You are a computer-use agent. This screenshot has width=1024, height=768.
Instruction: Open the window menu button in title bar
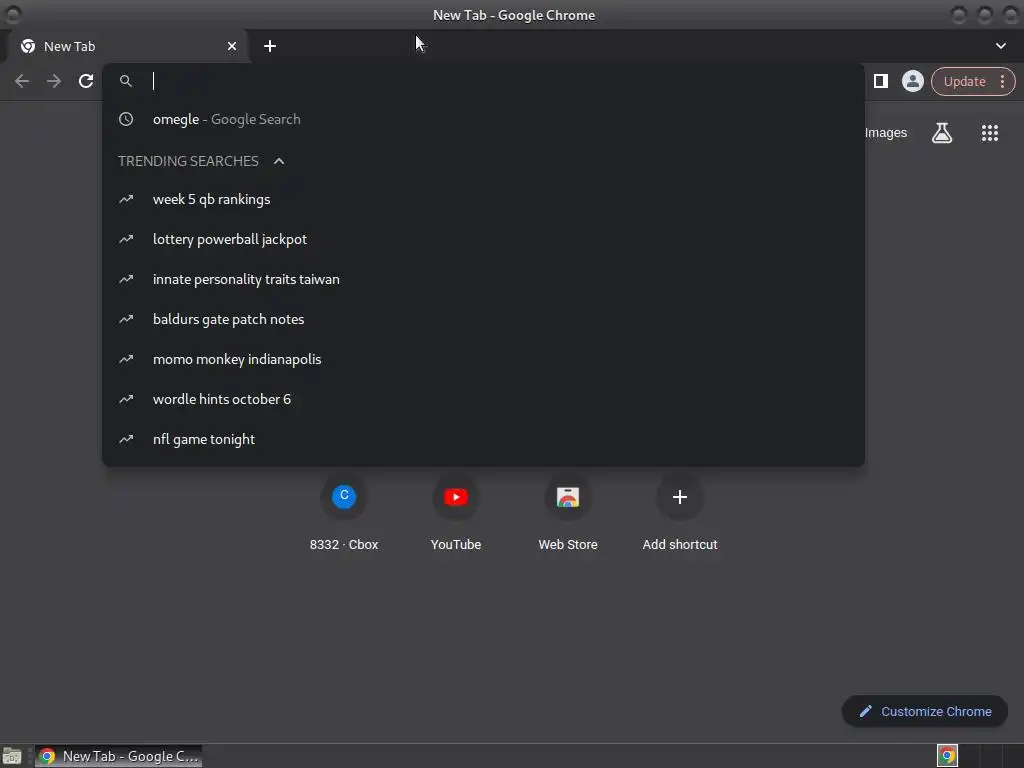pyautogui.click(x=13, y=14)
